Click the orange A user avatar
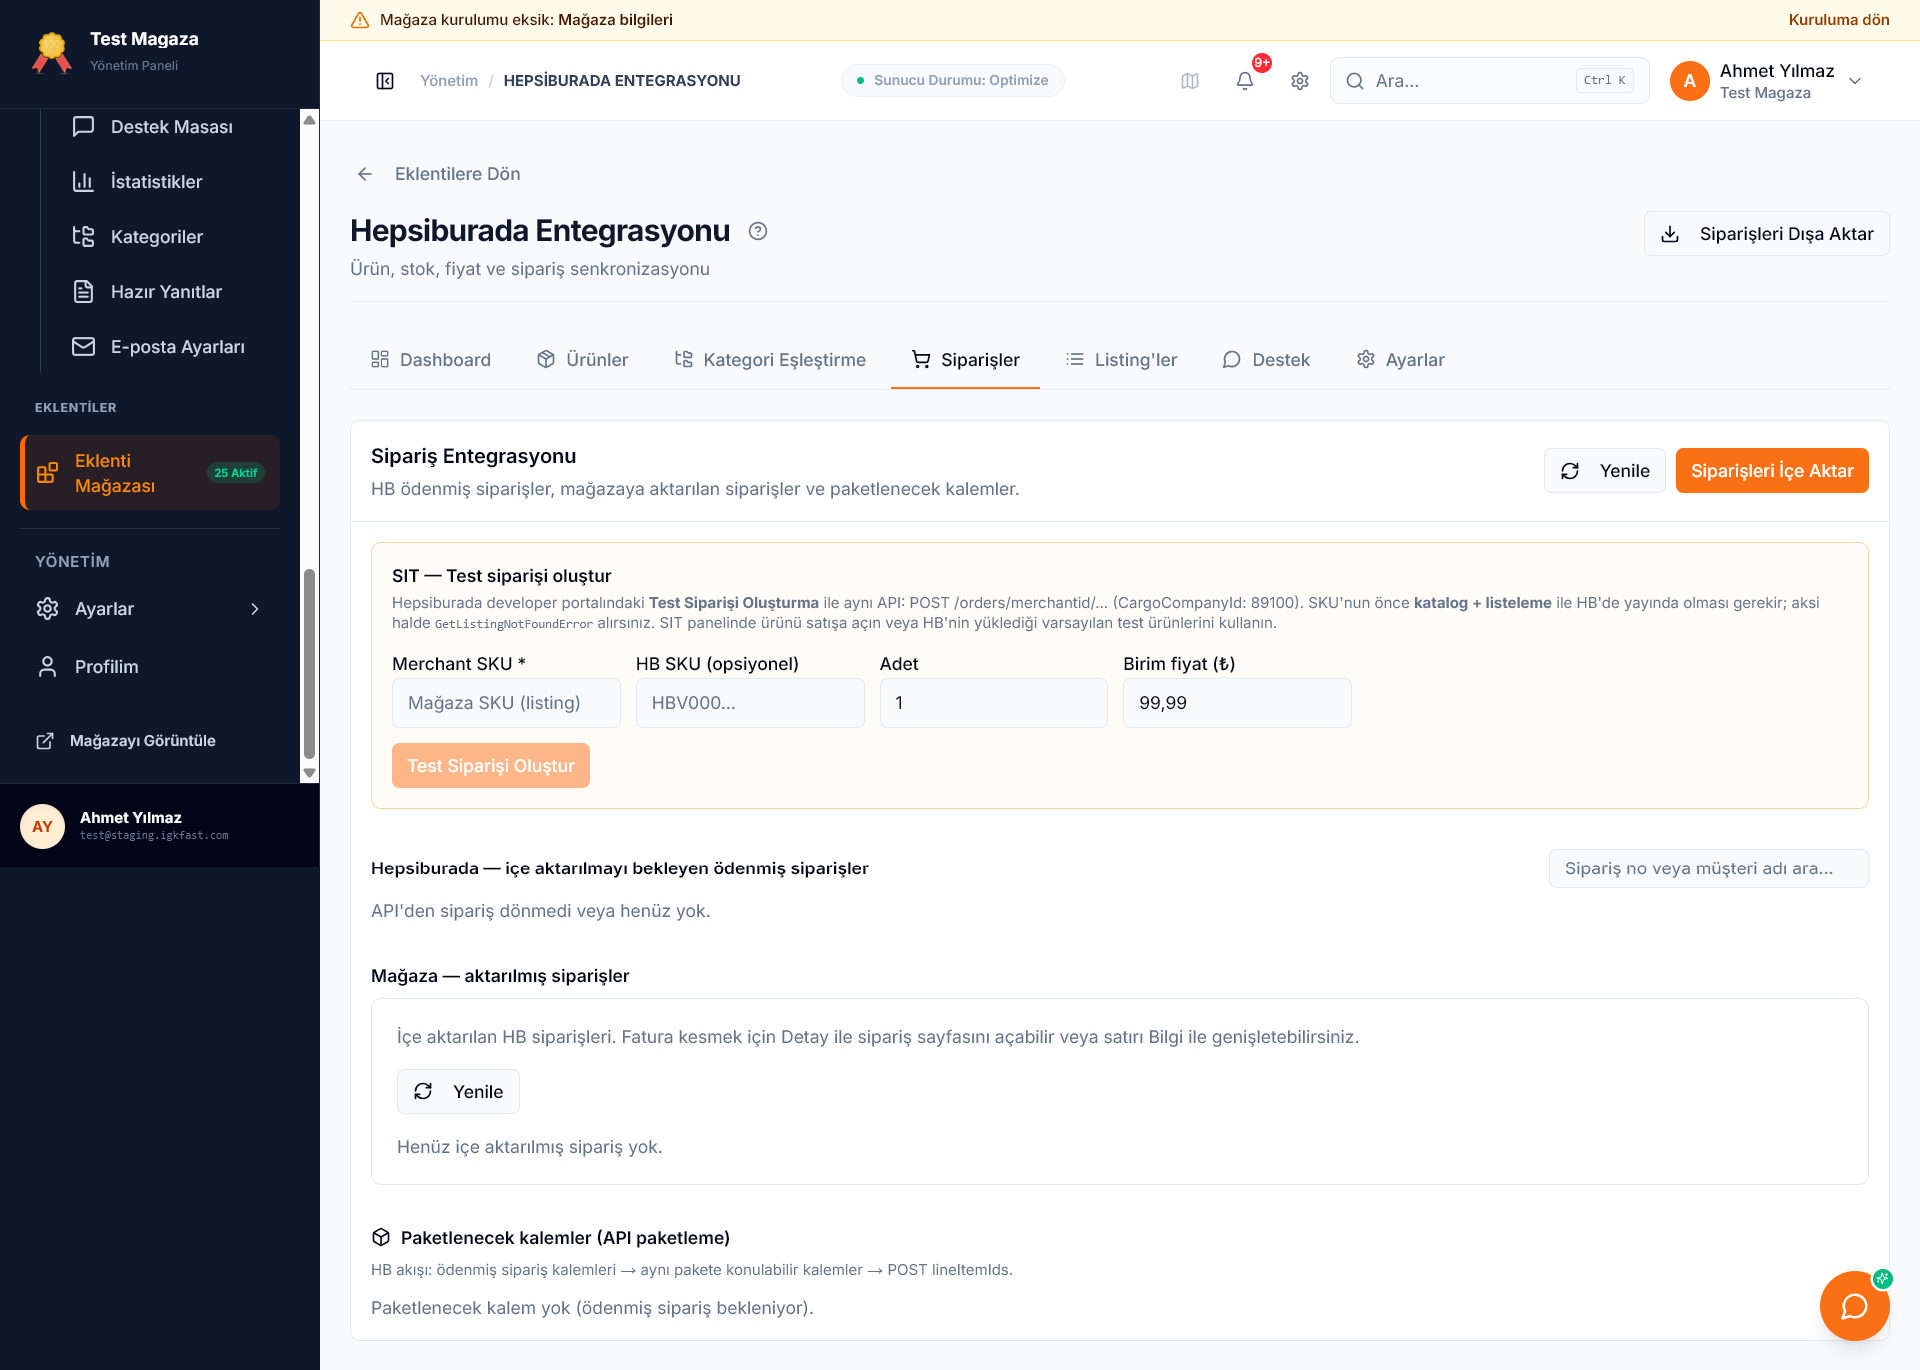Image resolution: width=1920 pixels, height=1370 pixels. pos(1690,81)
